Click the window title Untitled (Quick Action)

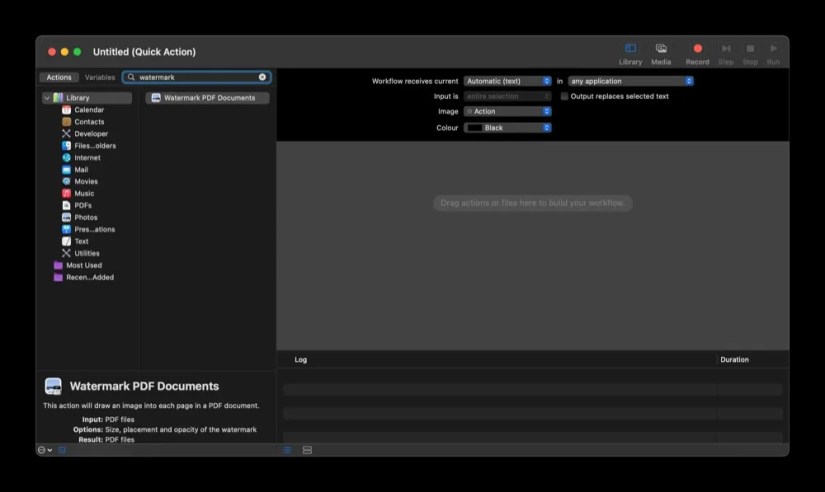[x=144, y=52]
